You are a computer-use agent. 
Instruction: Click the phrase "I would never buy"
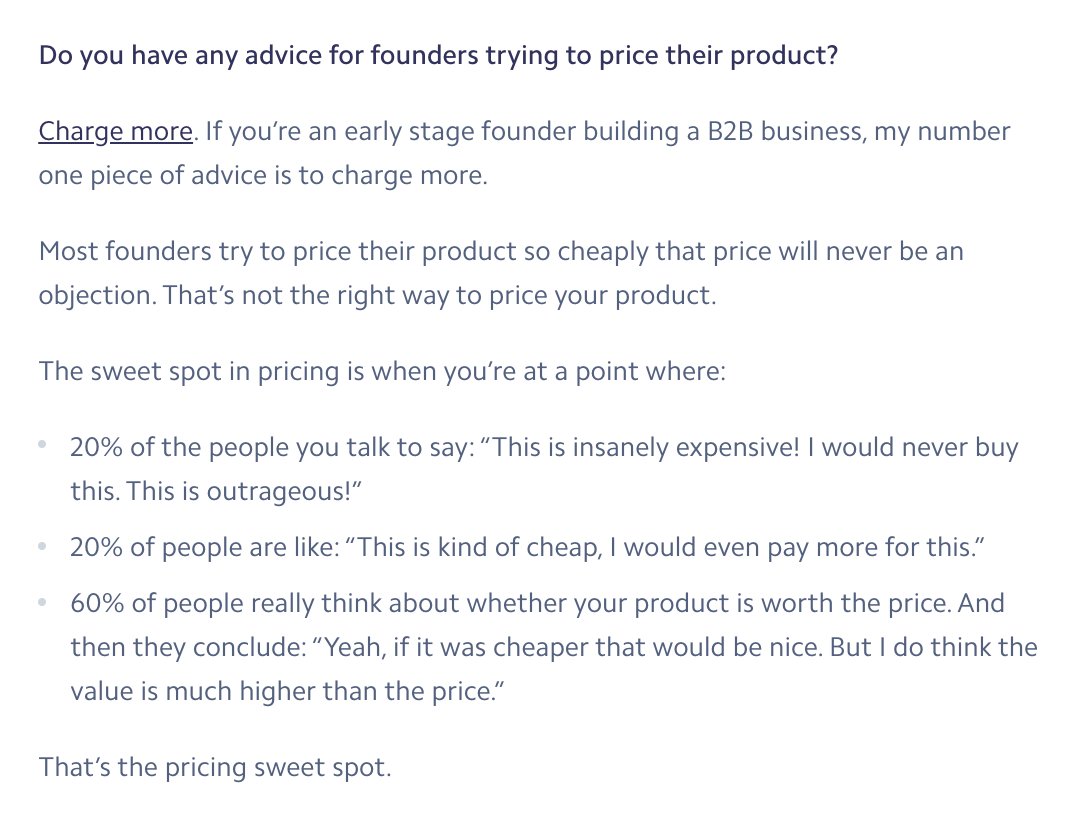(913, 448)
